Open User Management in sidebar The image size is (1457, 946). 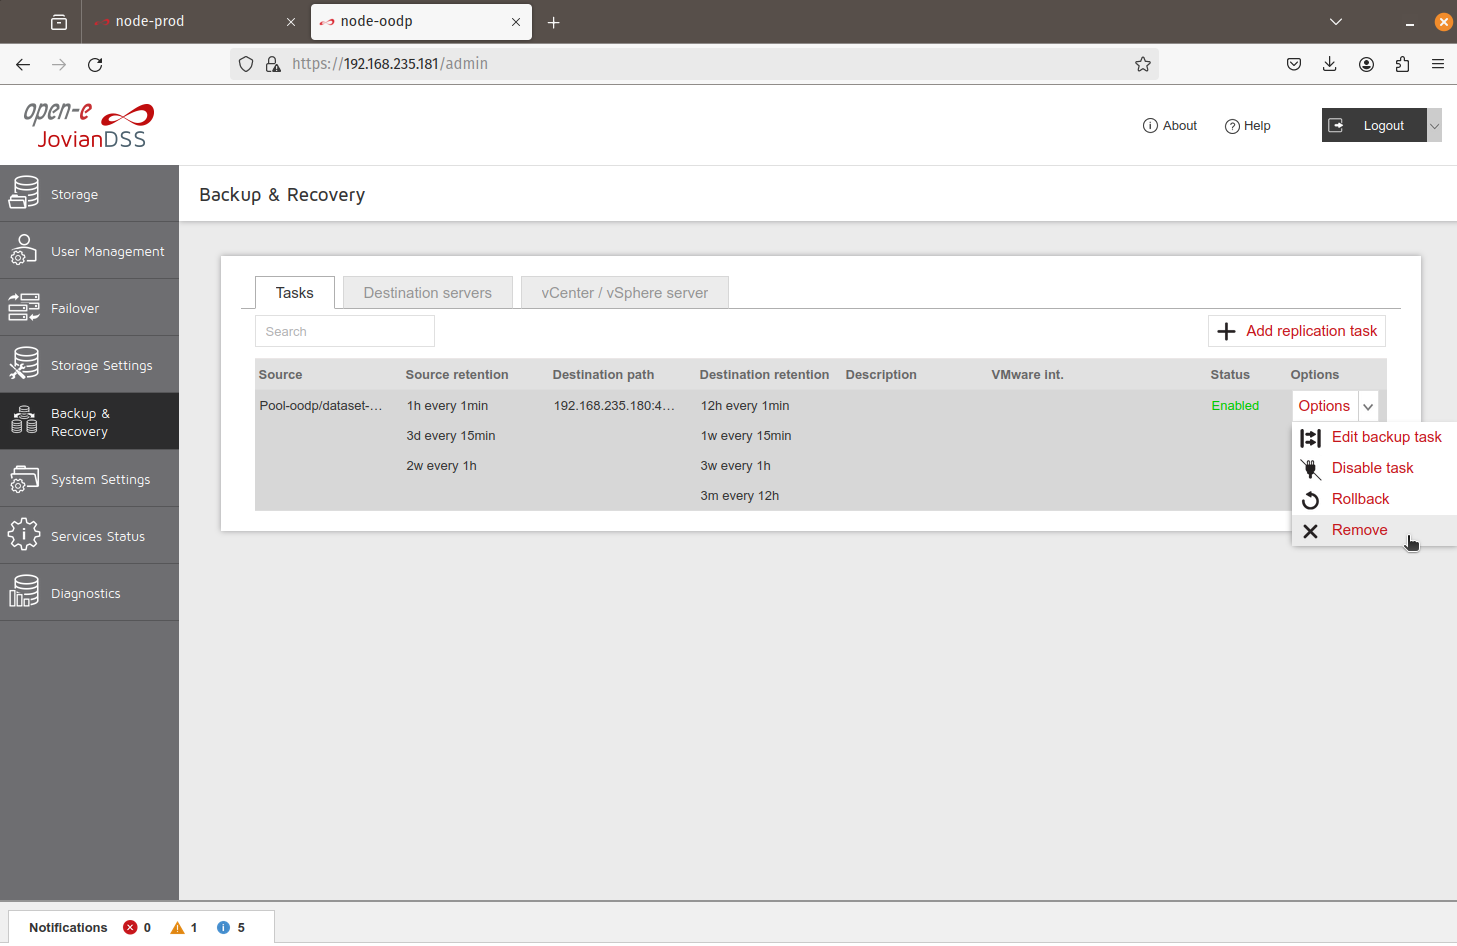(89, 251)
